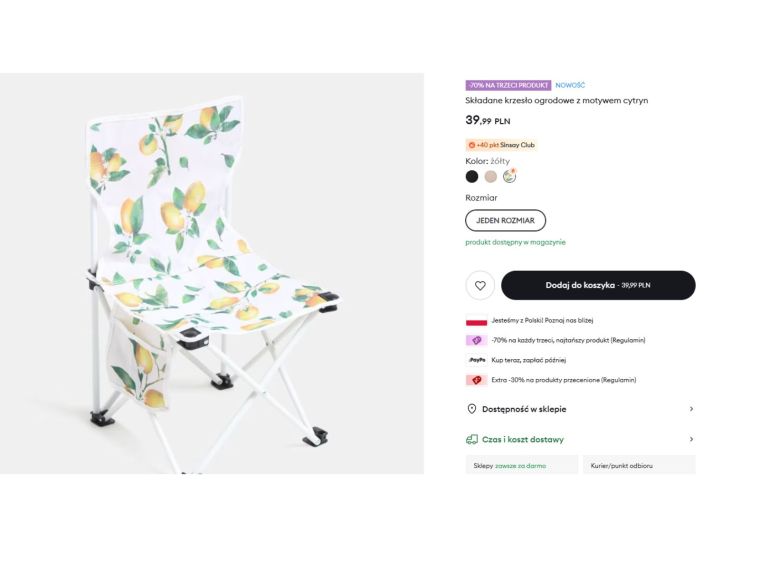Click the purple discount tag icon
Screen dimensions: 760x570
[476, 340]
